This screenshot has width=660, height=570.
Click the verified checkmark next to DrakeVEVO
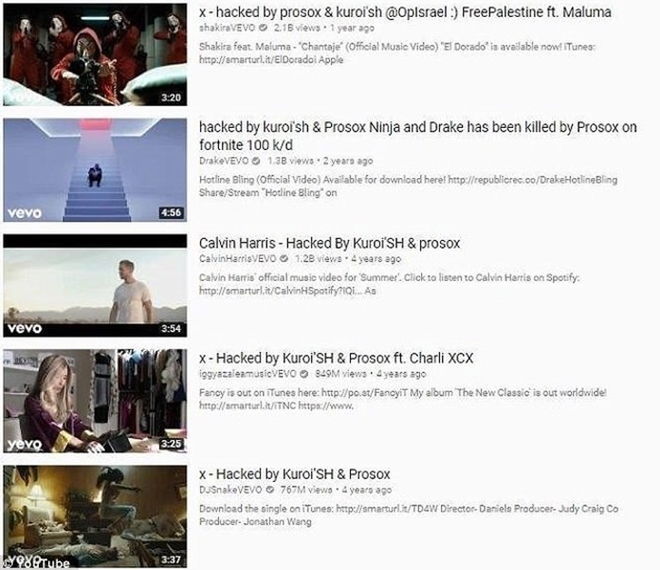click(256, 161)
